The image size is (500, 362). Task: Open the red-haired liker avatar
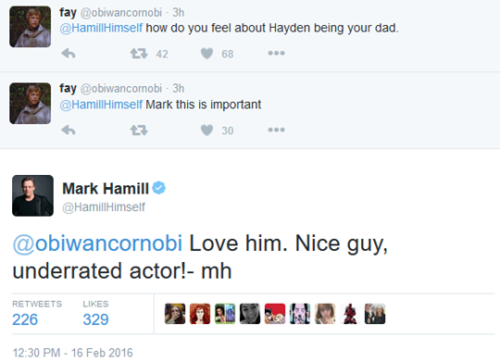[200, 314]
